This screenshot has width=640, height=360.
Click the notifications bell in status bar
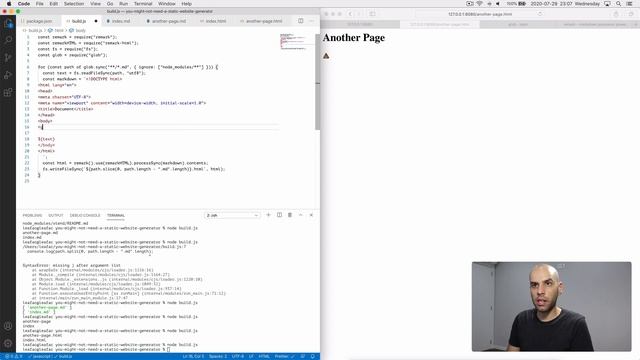(313, 356)
